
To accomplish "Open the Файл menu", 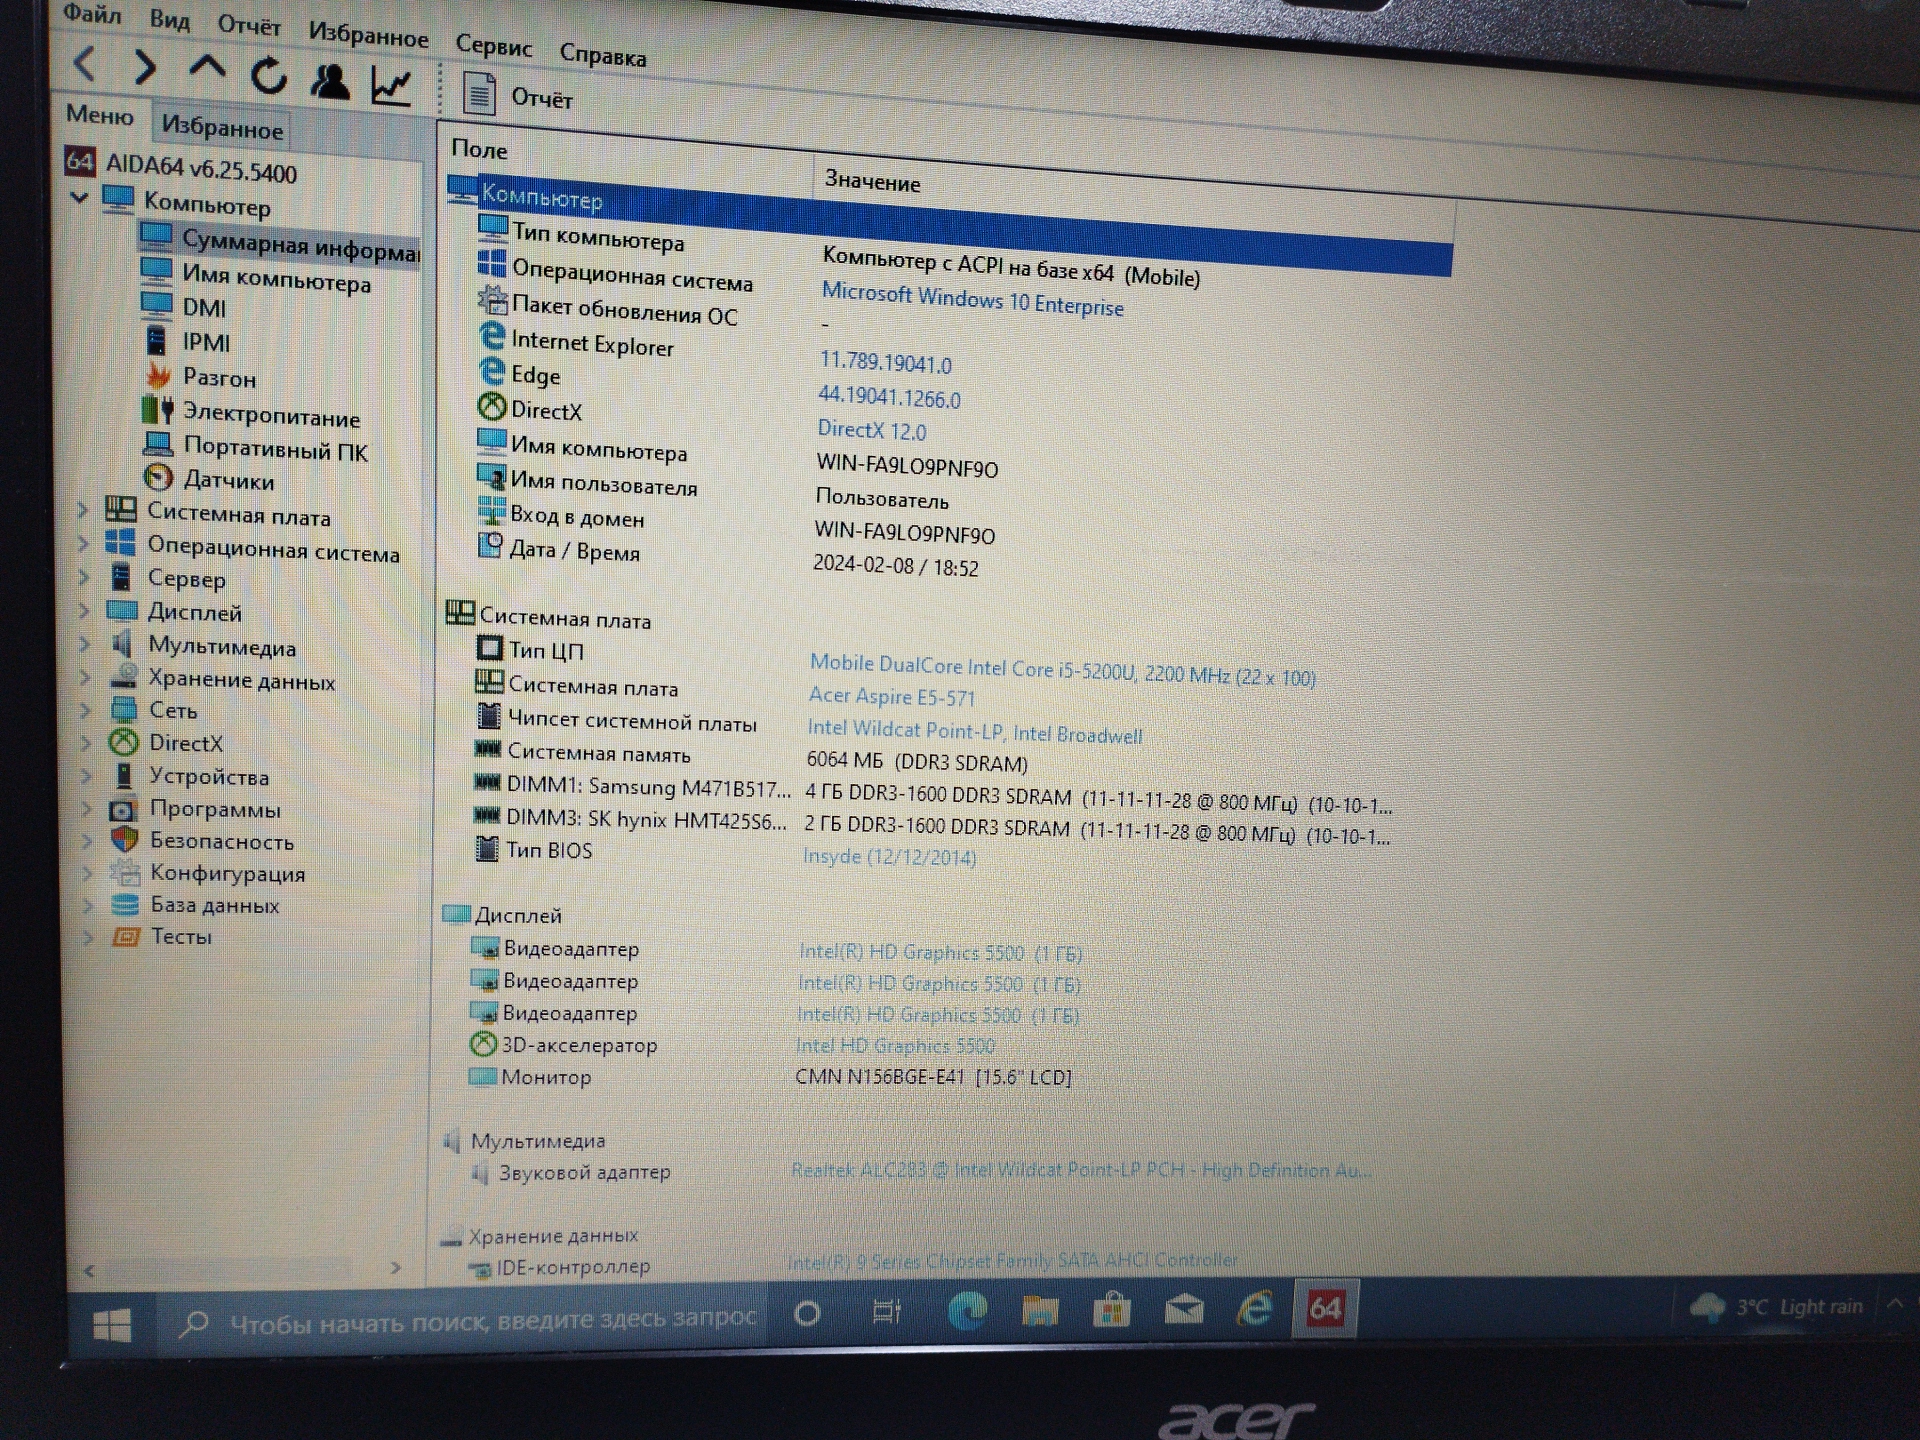I will point(92,14).
